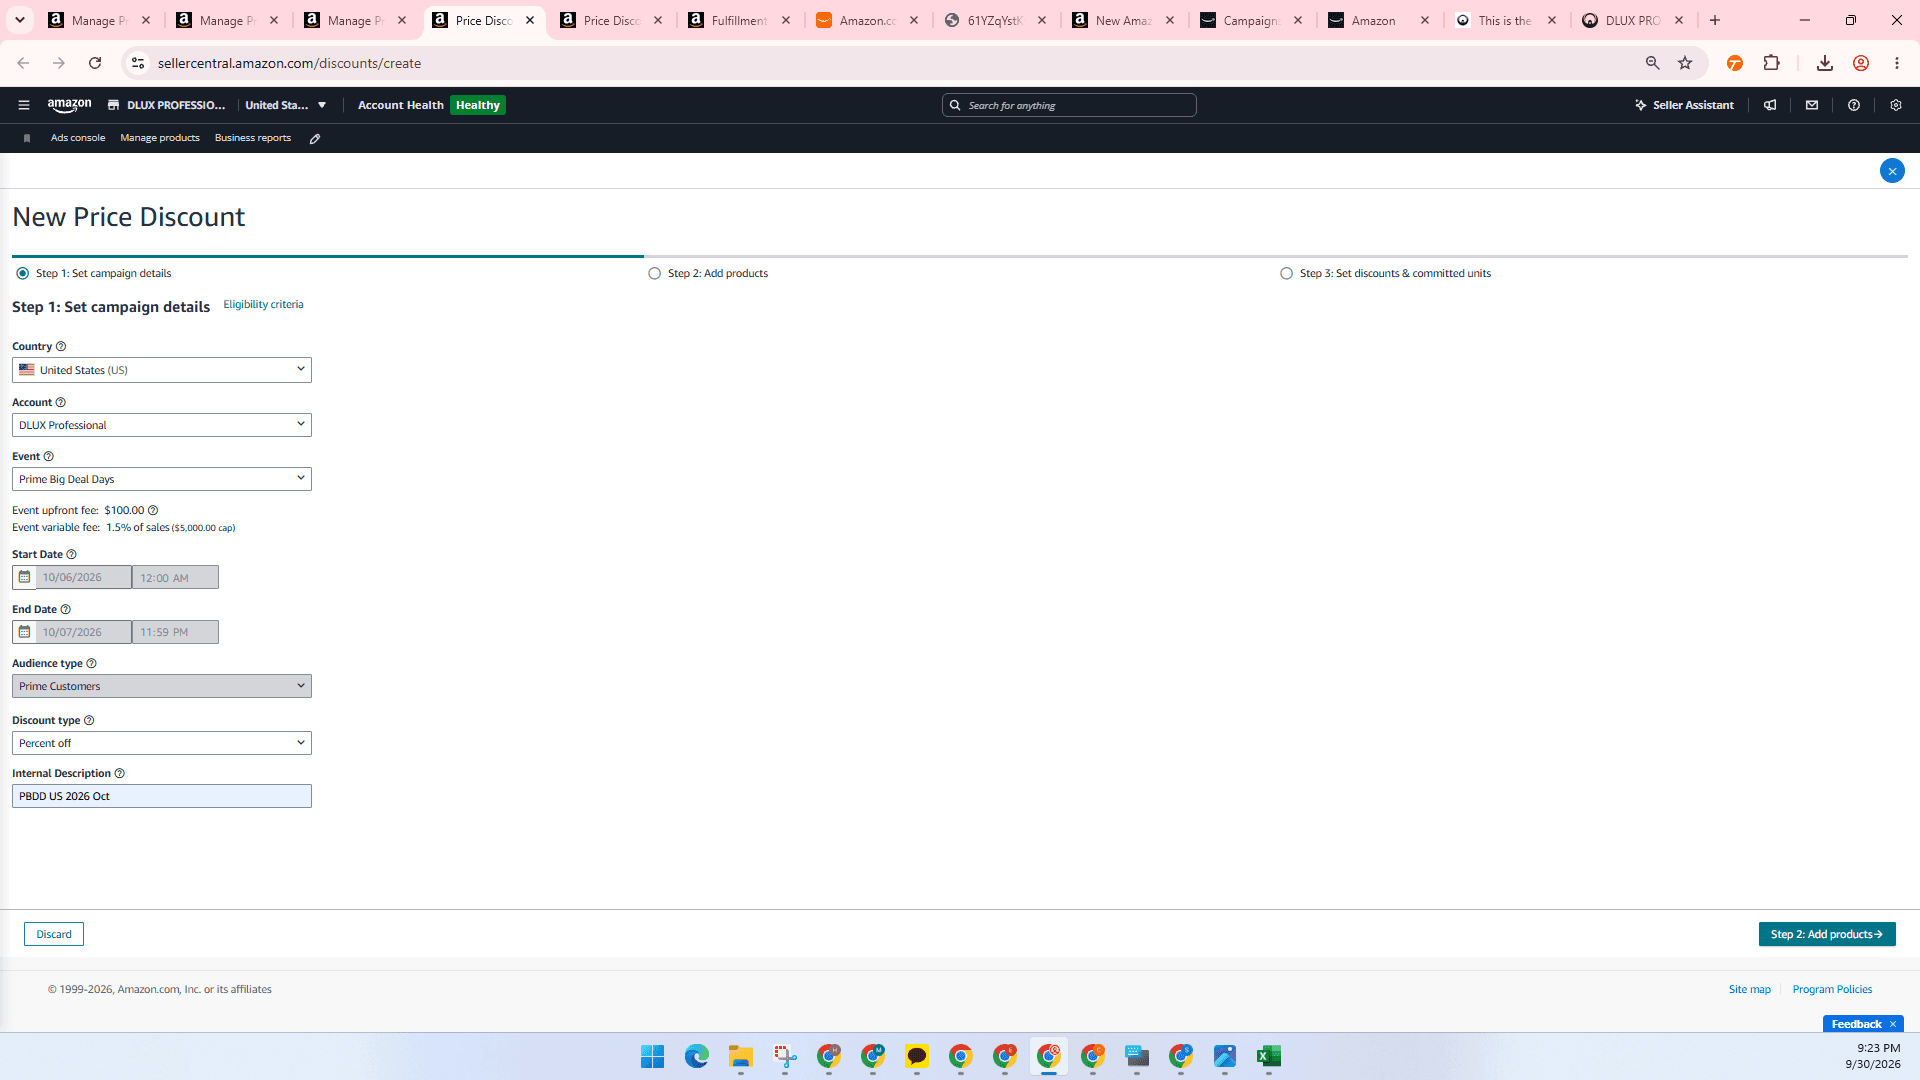Open the settings gear icon in the header

click(x=1896, y=105)
